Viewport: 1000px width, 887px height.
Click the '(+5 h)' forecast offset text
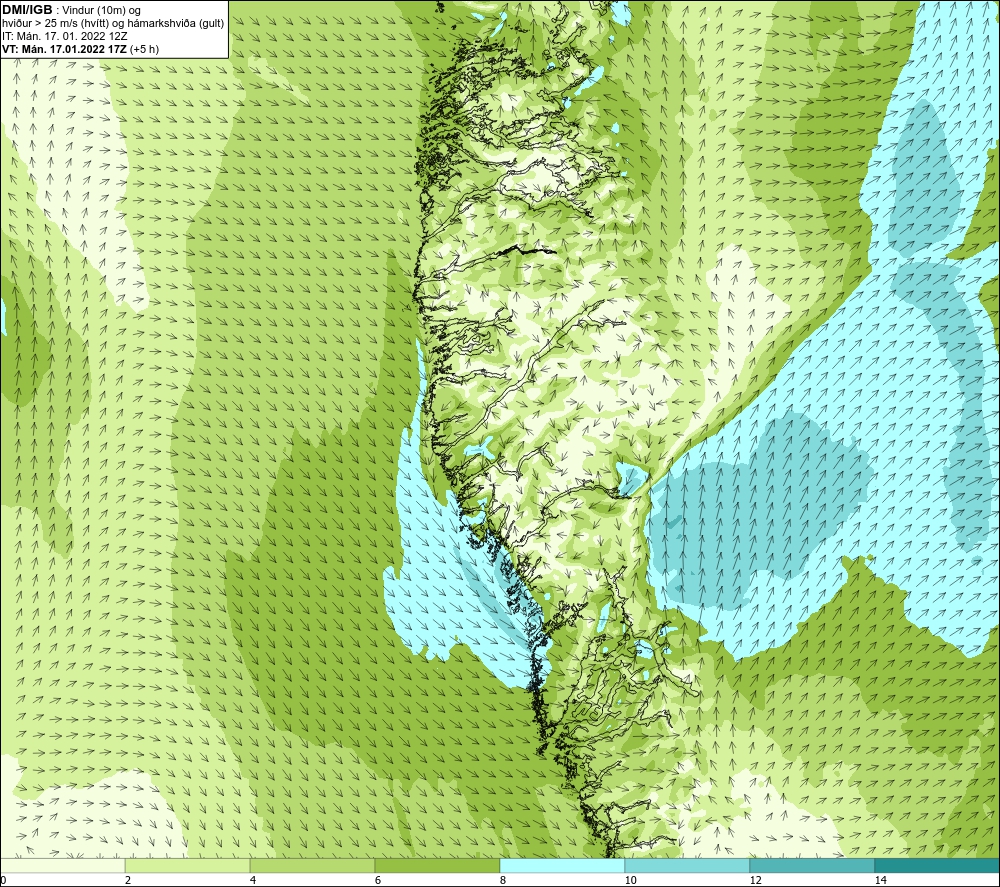pos(144,48)
